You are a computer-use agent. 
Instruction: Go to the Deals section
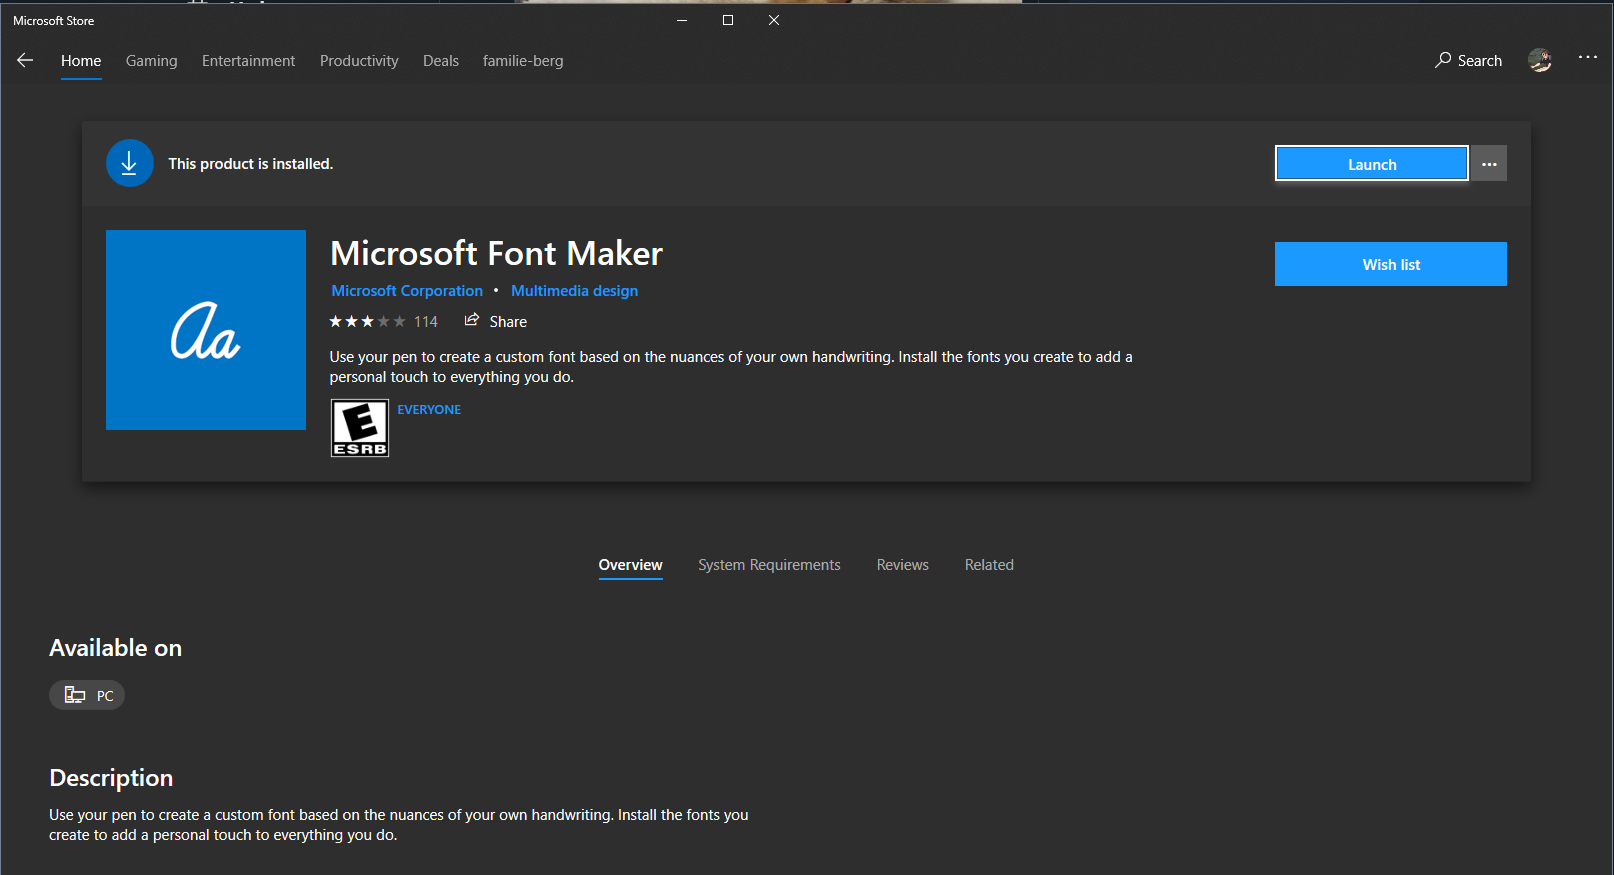[x=440, y=61]
